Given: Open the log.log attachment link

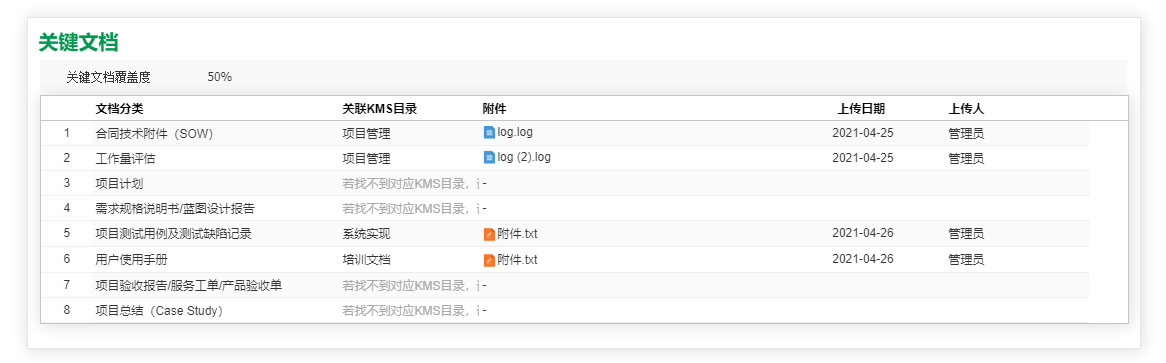Looking at the screenshot, I should click(x=515, y=132).
